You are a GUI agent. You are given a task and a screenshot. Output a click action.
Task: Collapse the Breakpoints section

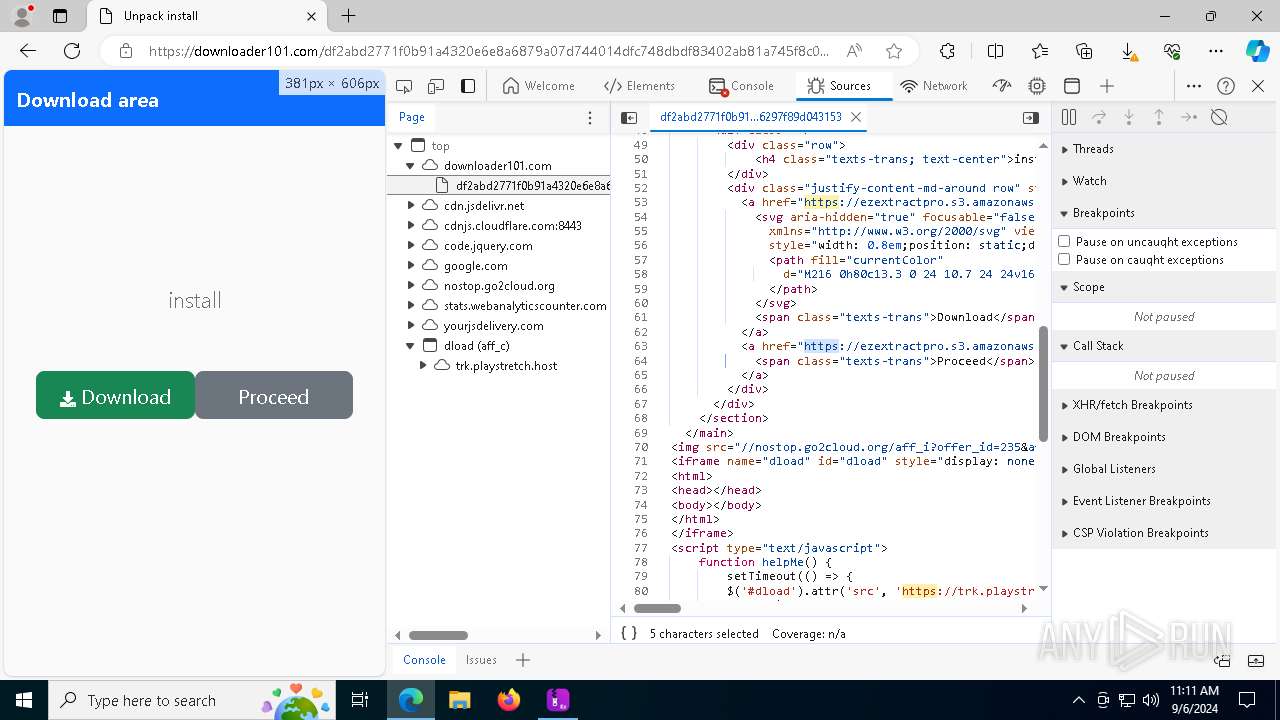1165,213
